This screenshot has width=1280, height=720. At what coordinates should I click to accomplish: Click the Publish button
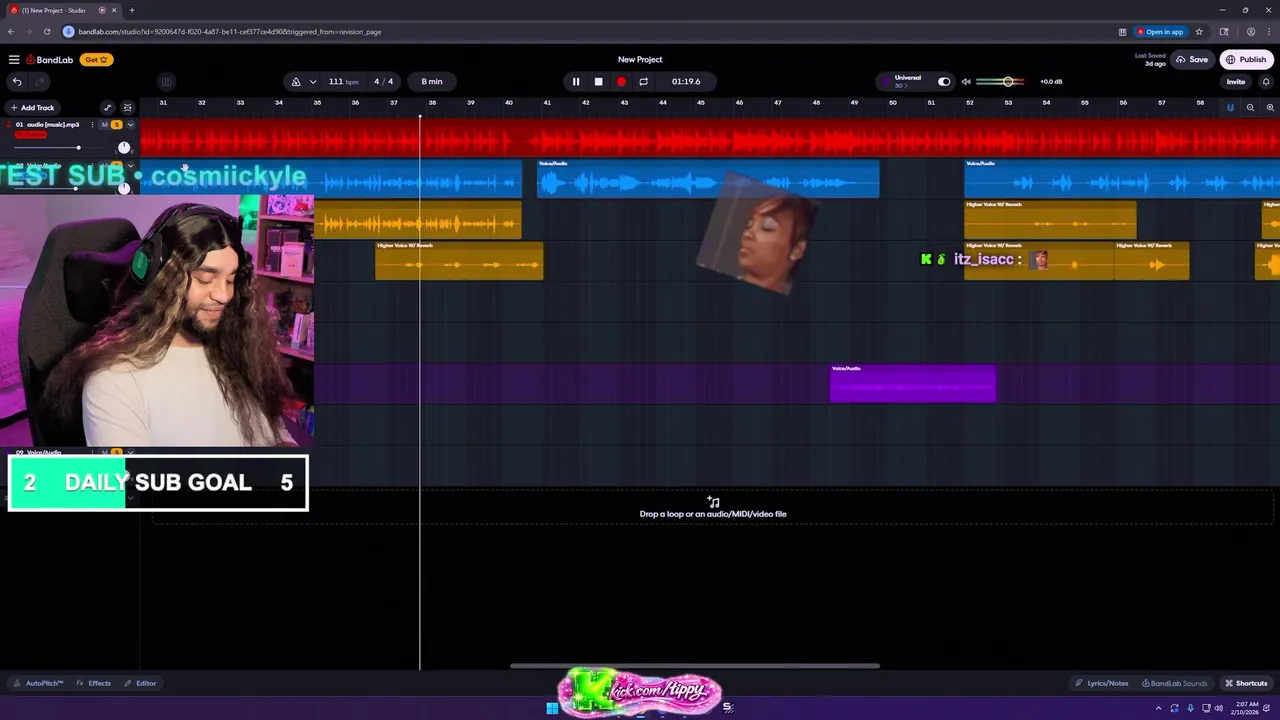[1246, 60]
